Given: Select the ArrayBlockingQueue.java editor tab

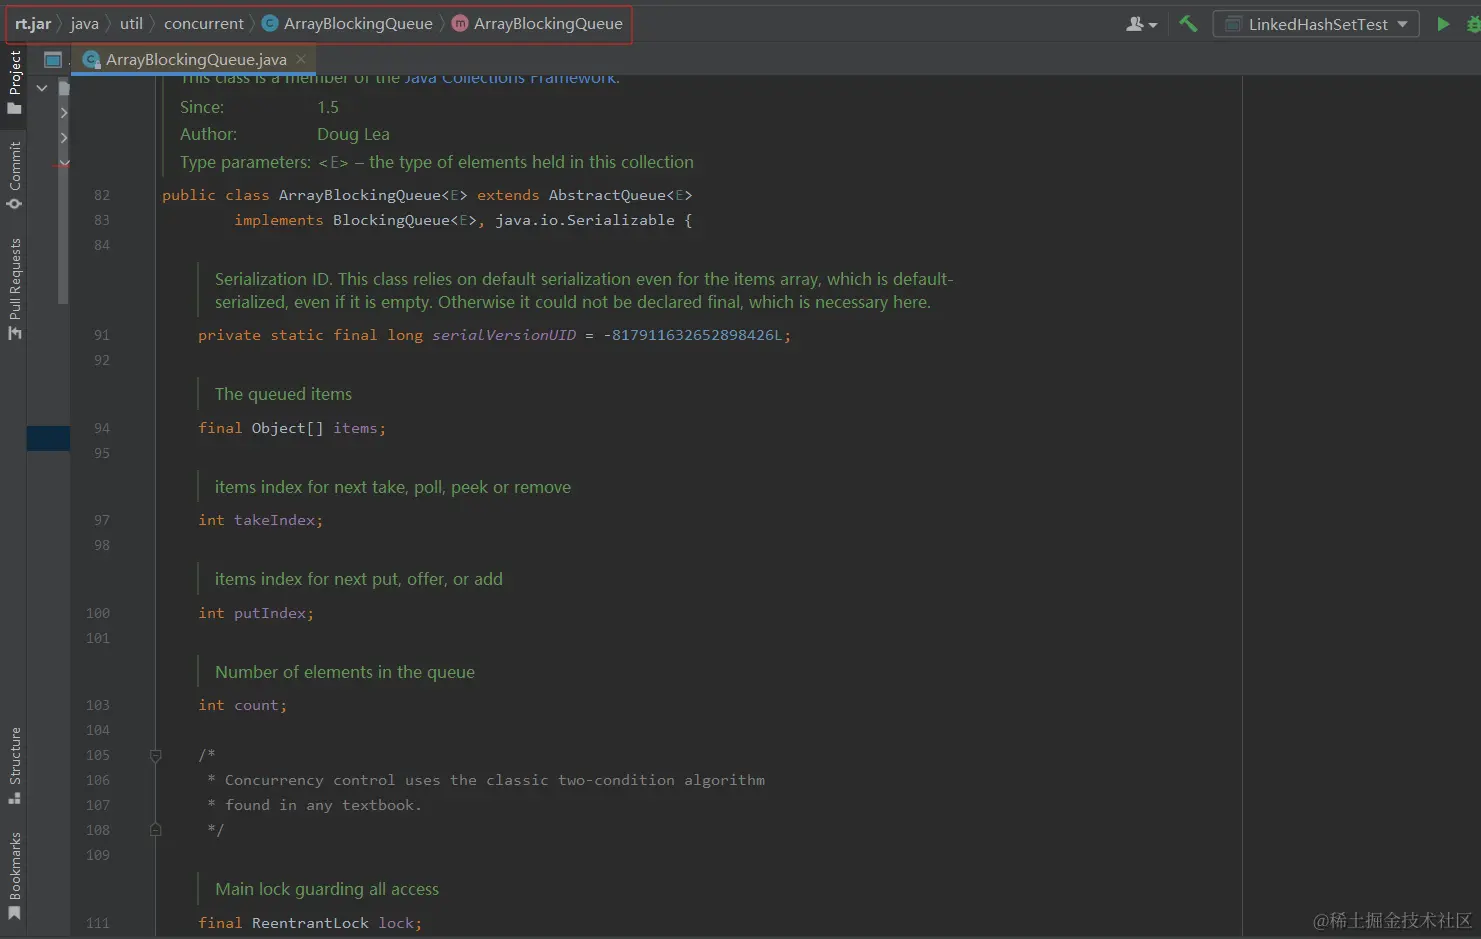Looking at the screenshot, I should (x=195, y=59).
